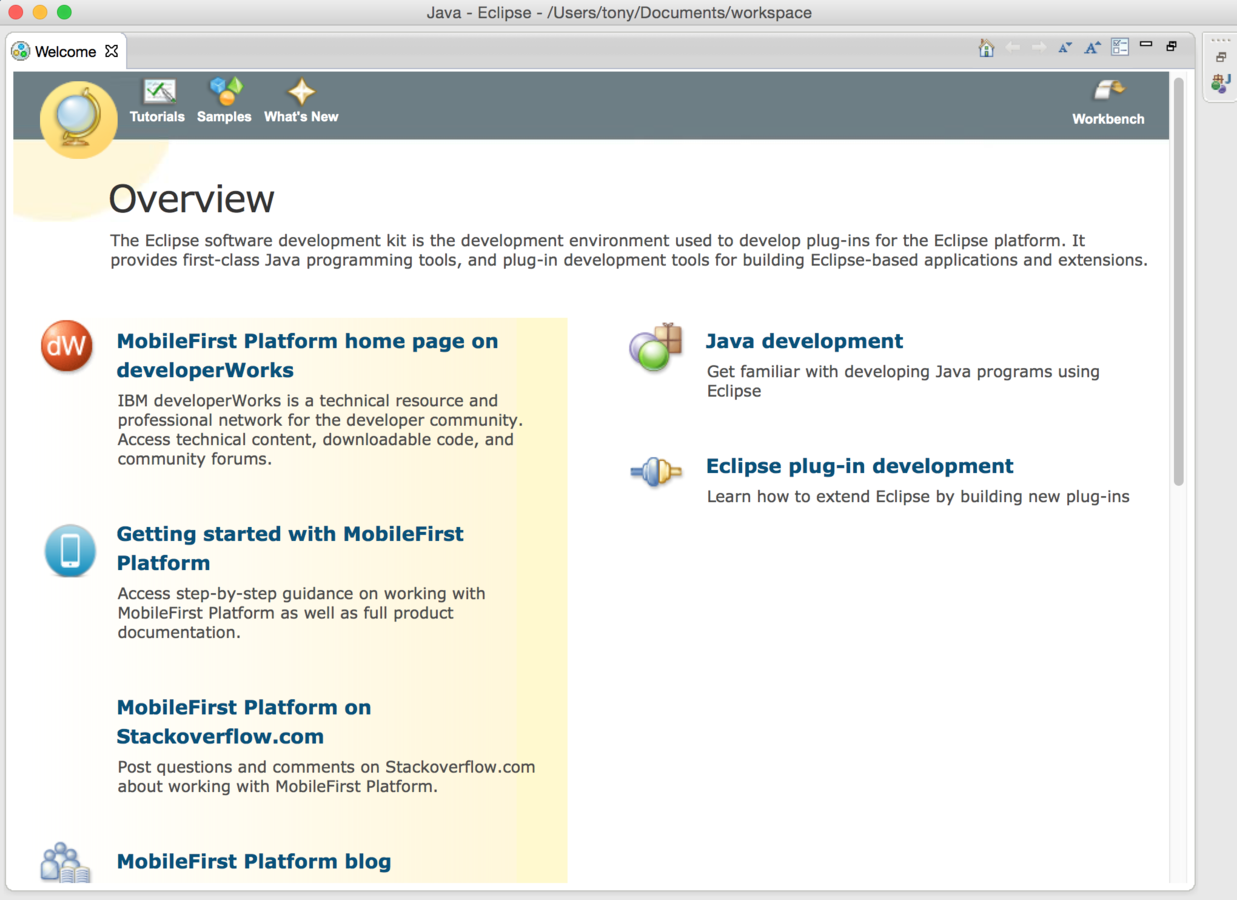The width and height of the screenshot is (1237, 900).
Task: Click the MobileFirst blog people icon
Action: (x=65, y=862)
